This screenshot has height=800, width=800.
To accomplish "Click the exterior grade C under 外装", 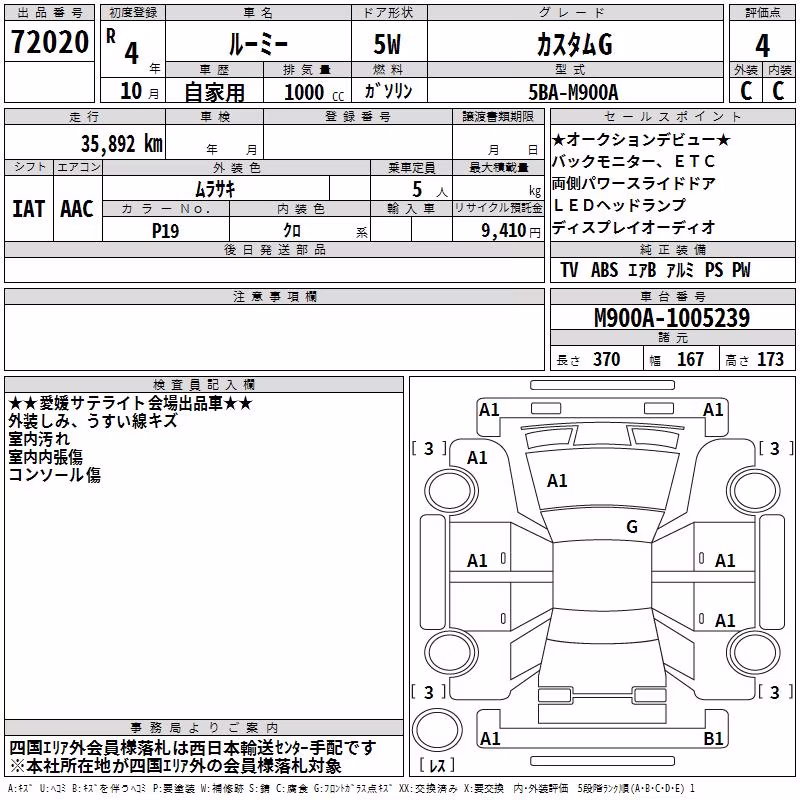I will [746, 91].
